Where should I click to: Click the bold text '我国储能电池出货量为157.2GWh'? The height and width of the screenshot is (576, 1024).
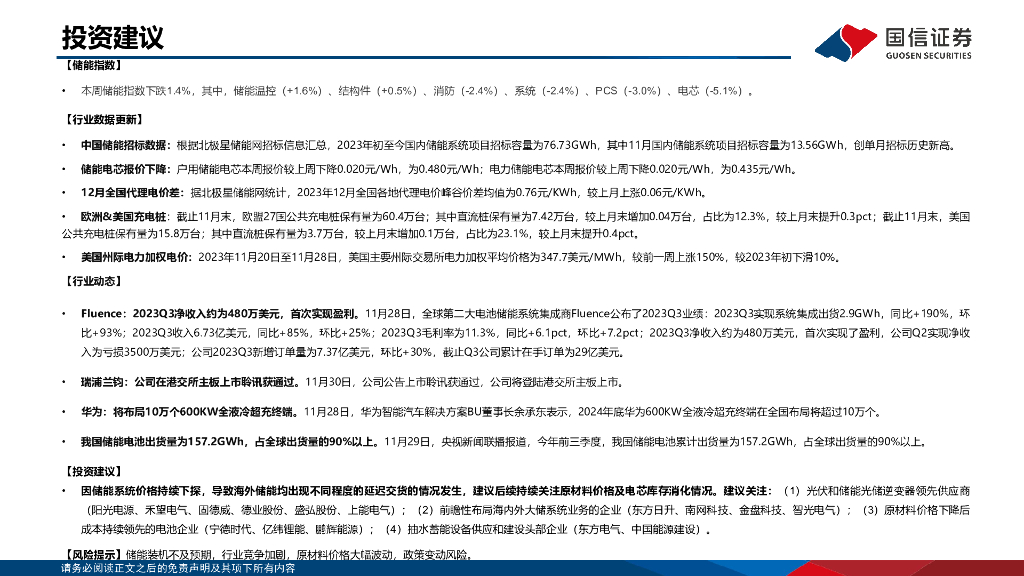(163, 442)
